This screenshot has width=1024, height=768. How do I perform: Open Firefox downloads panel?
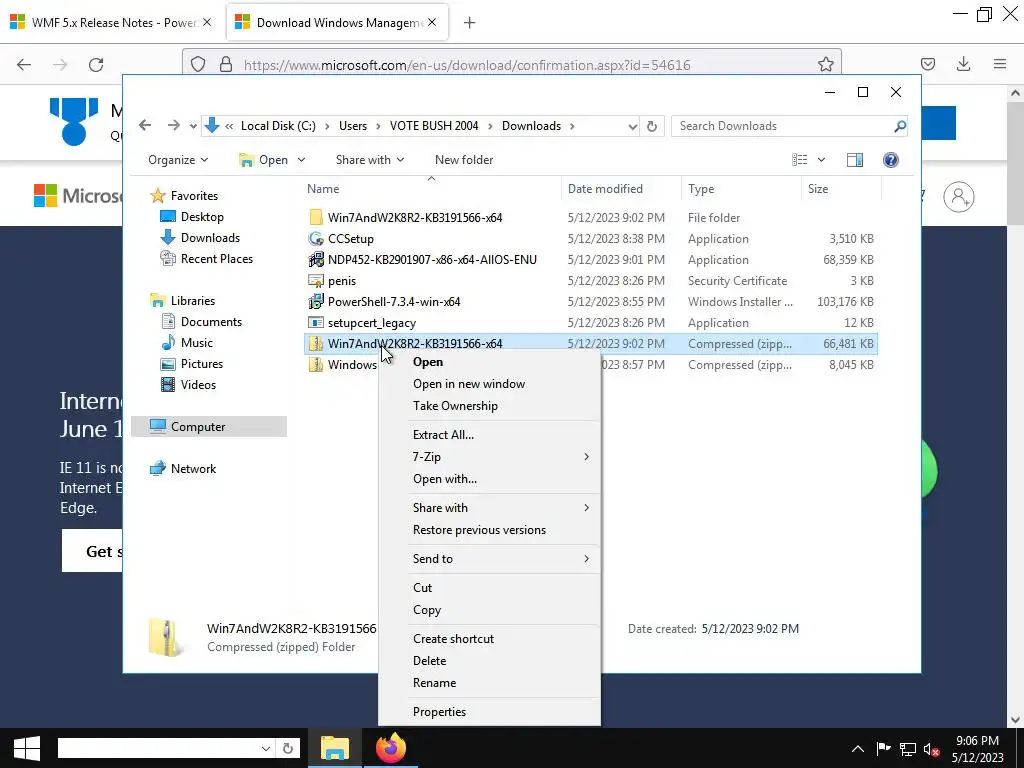pos(963,64)
